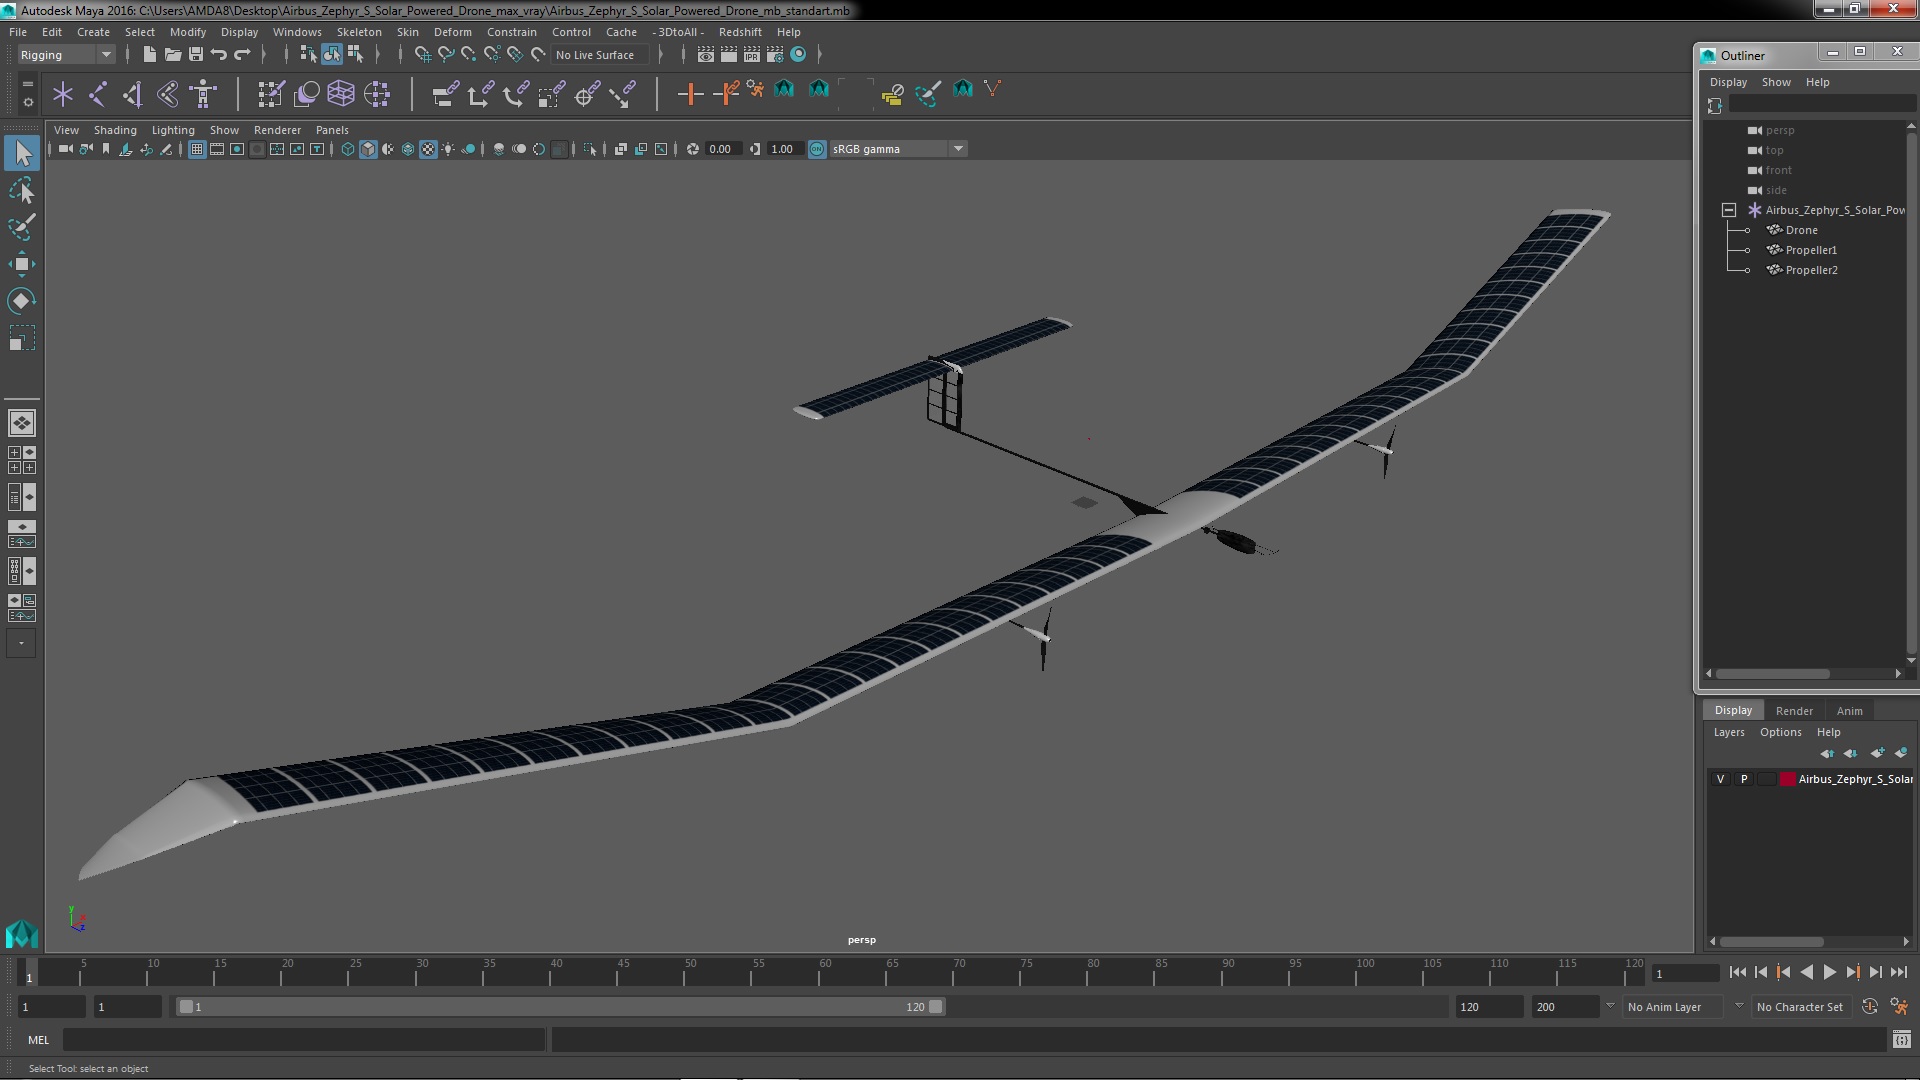Click the HumanIK character figure icon

203,94
